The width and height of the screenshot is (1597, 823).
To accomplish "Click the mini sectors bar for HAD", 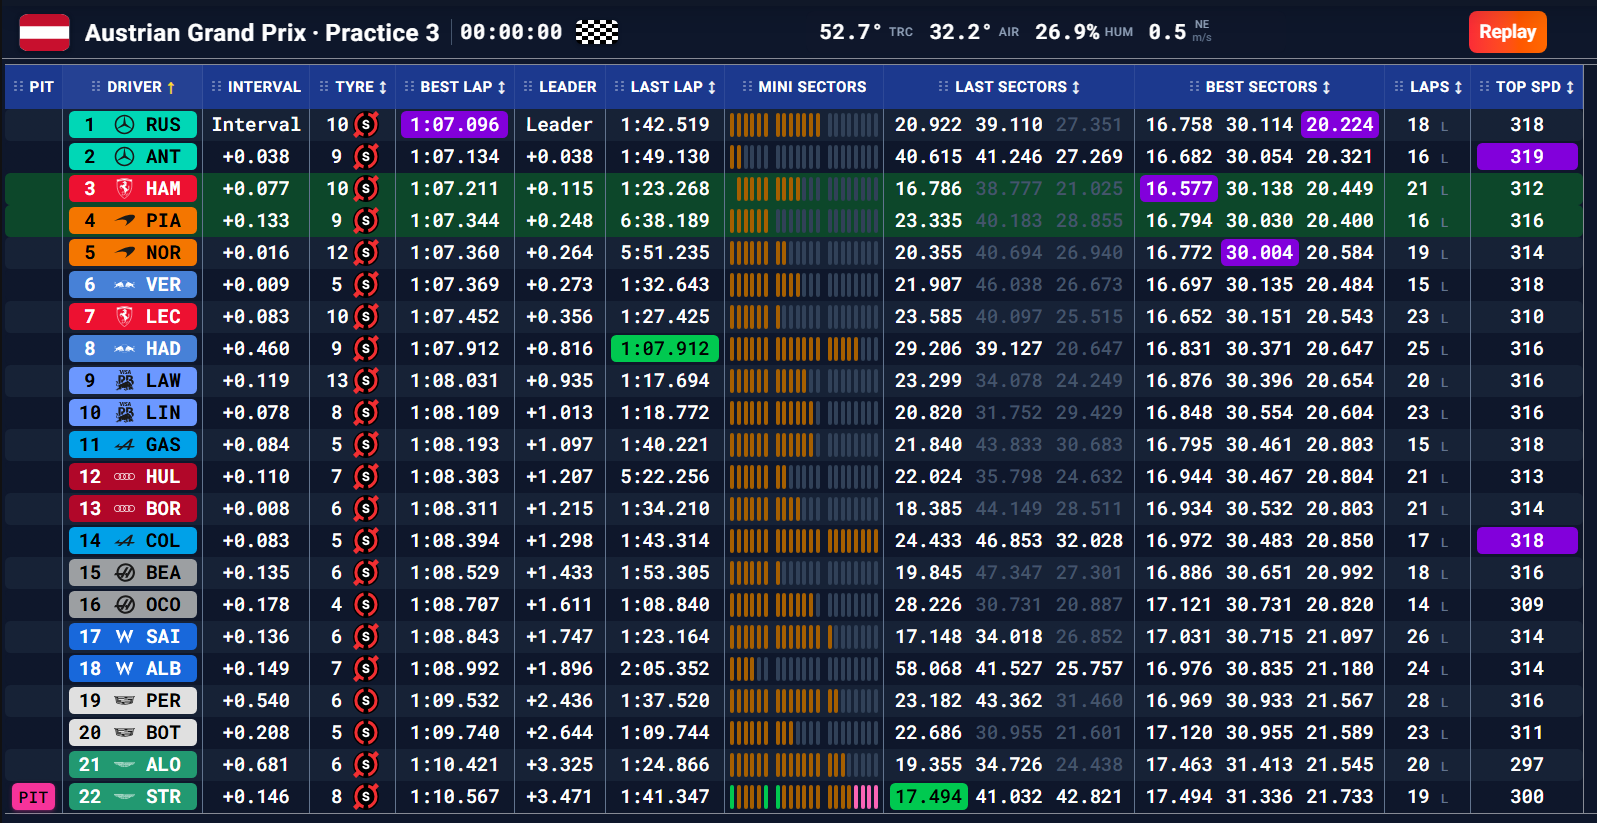I will [x=804, y=349].
